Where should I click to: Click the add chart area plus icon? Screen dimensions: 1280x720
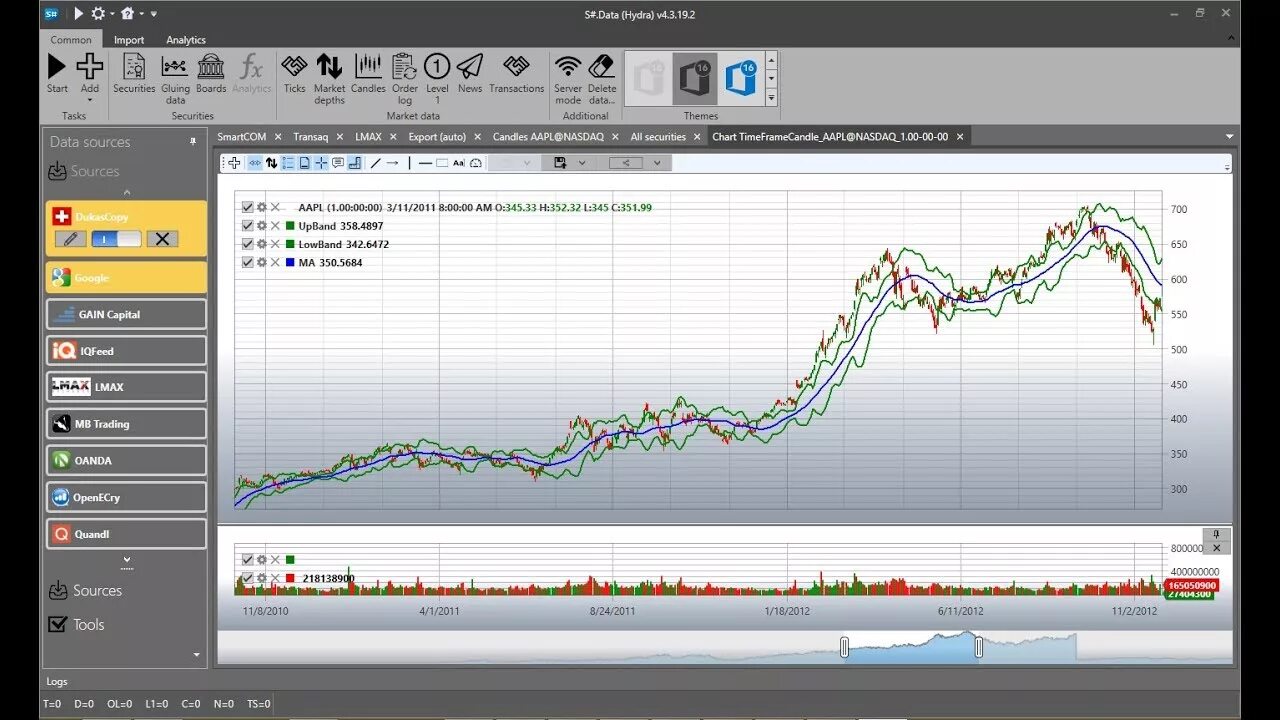point(234,163)
